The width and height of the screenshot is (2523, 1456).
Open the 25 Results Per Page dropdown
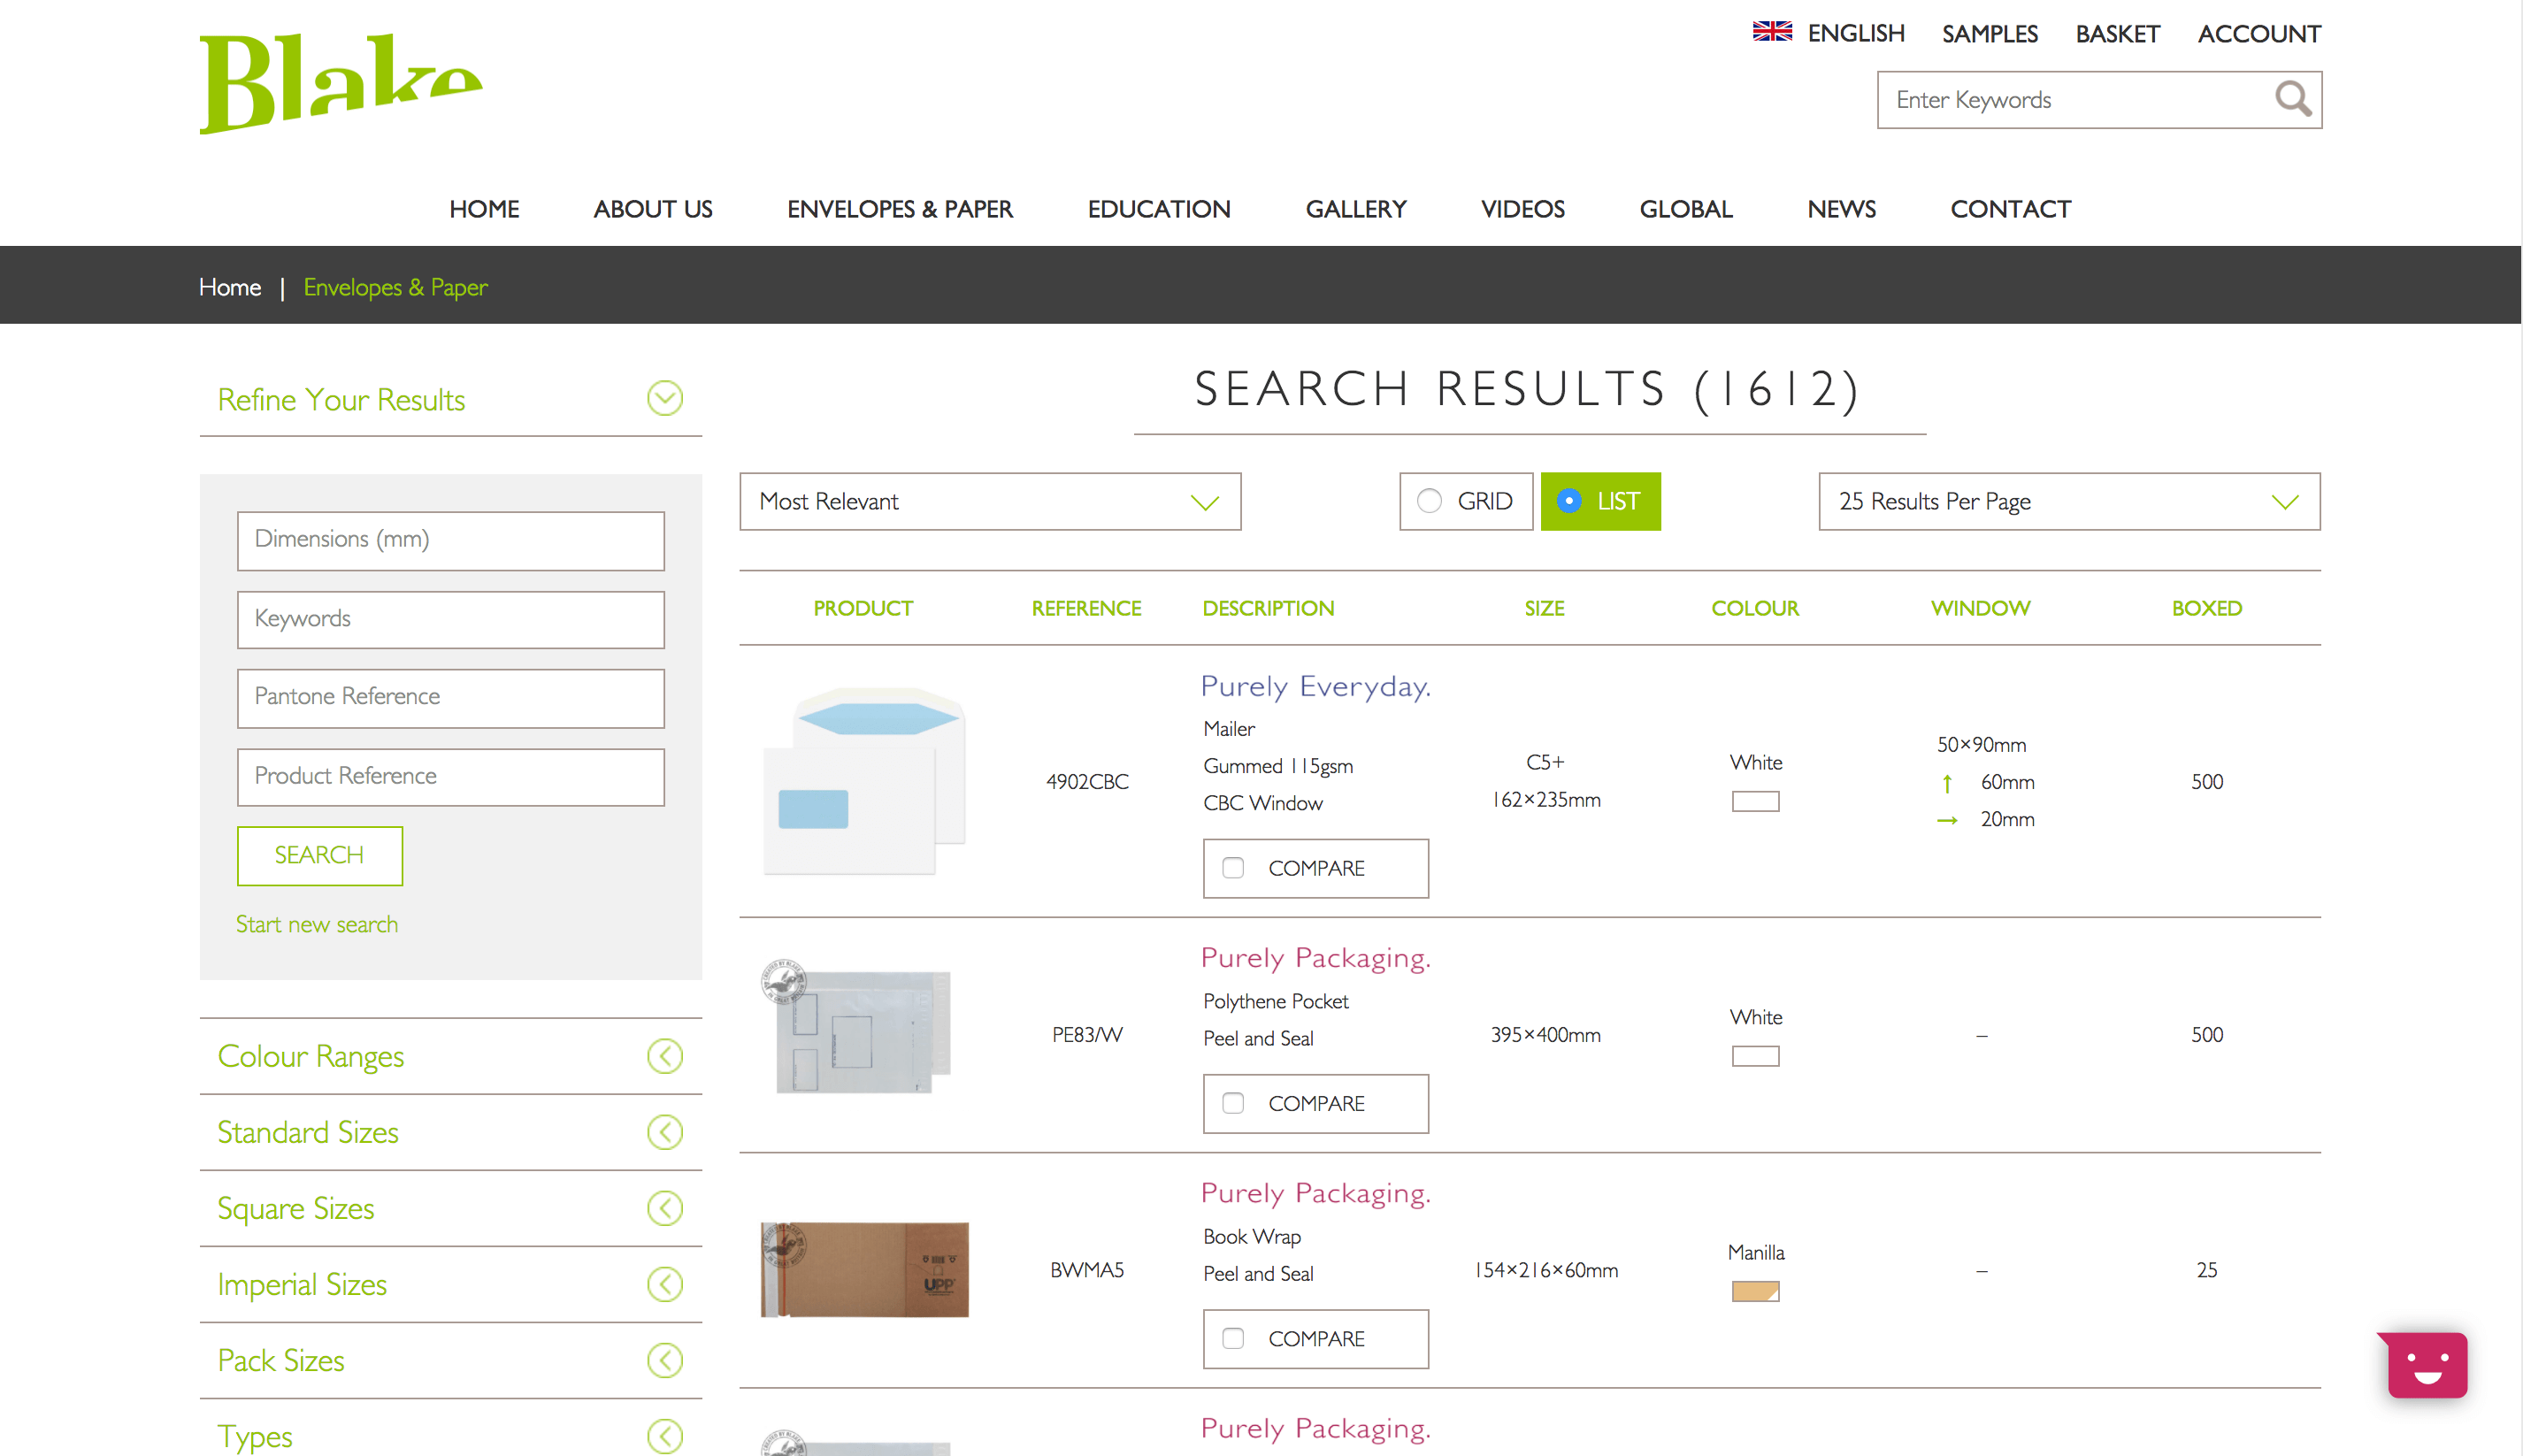point(2069,502)
